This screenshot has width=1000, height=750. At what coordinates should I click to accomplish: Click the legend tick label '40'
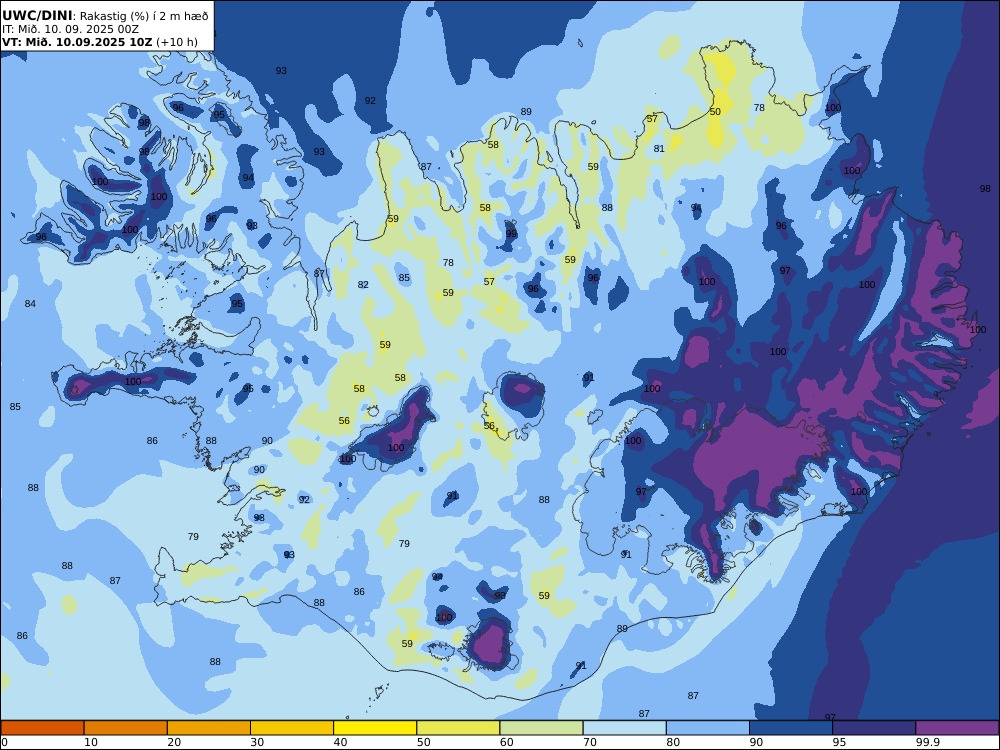(341, 742)
